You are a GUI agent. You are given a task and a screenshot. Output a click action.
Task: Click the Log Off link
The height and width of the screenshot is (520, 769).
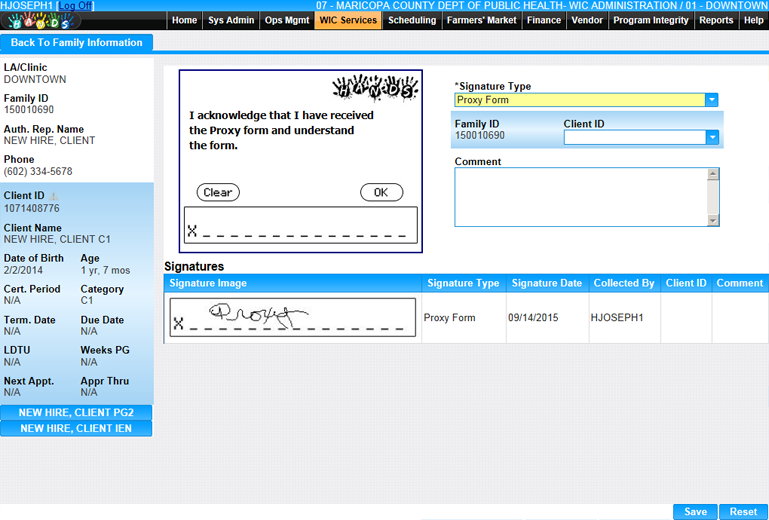click(x=75, y=6)
